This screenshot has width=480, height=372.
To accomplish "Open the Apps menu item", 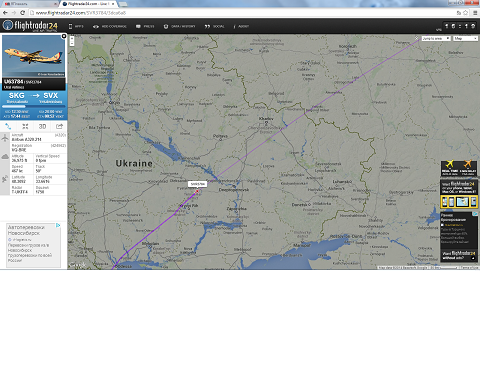I will pyautogui.click(x=76, y=26).
